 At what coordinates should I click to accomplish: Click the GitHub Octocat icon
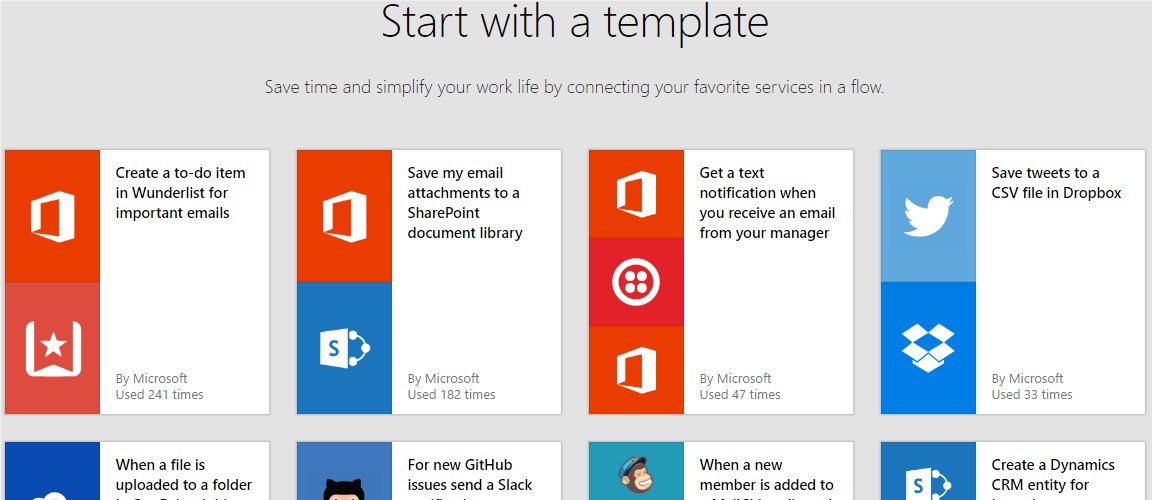(344, 486)
